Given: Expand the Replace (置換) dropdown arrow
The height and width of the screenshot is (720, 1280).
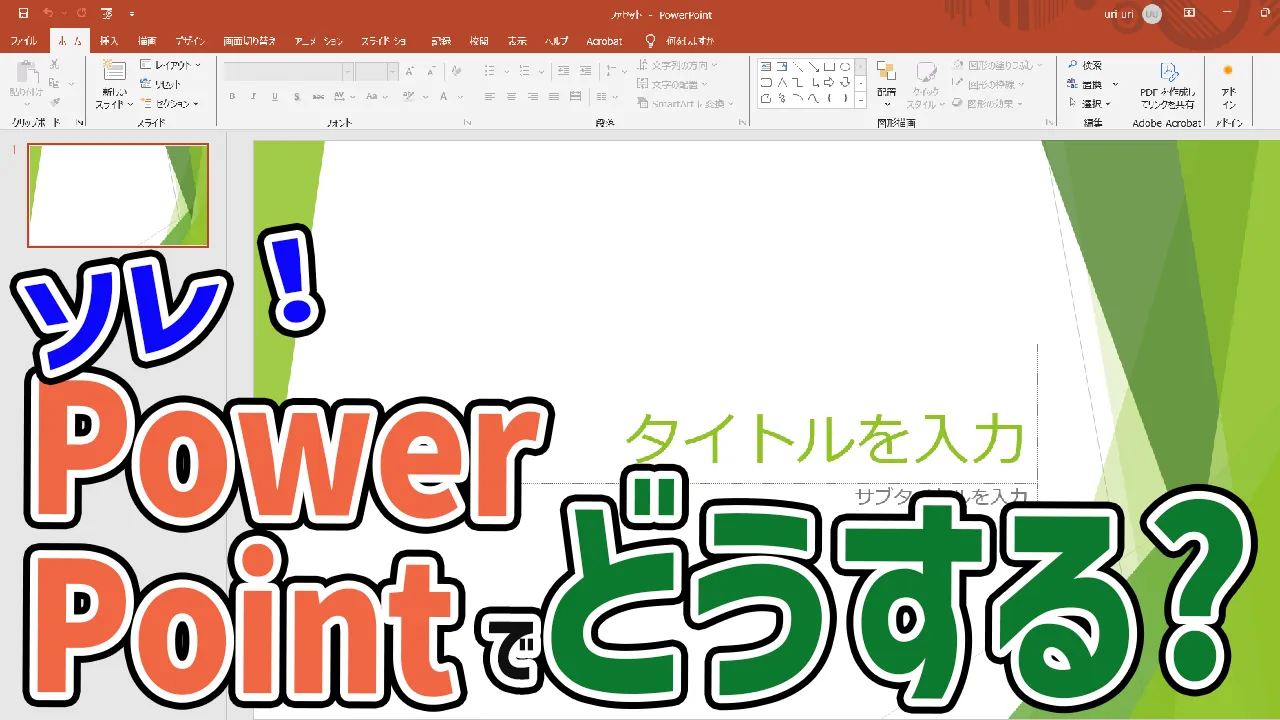Looking at the screenshot, I should tap(1115, 85).
